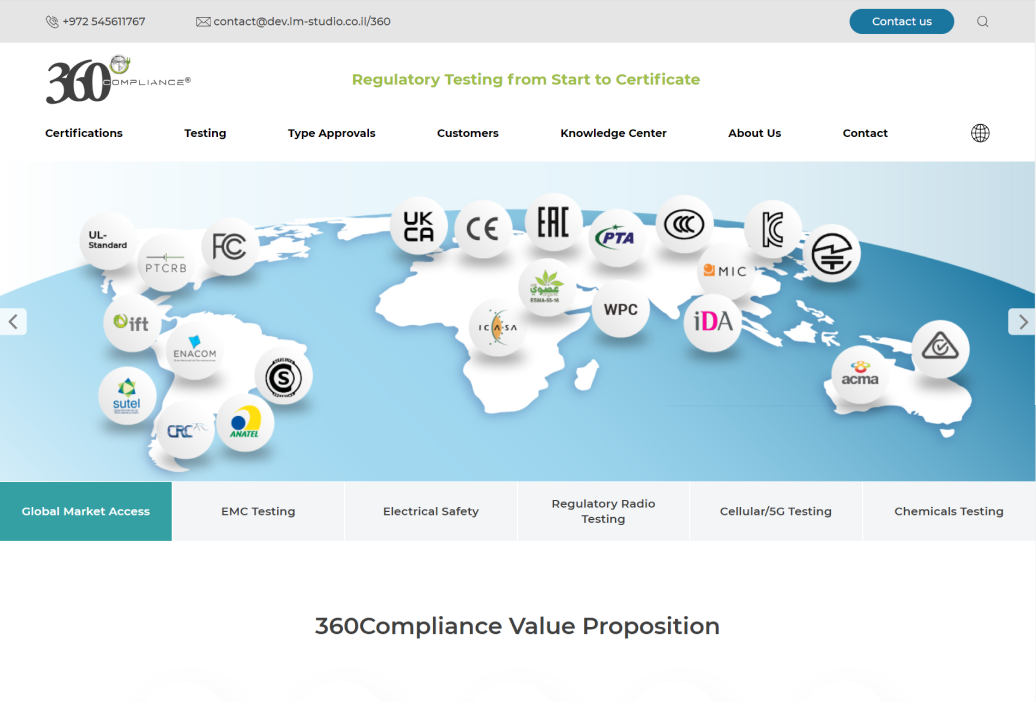Click the phone icon in top bar

click(x=52, y=22)
